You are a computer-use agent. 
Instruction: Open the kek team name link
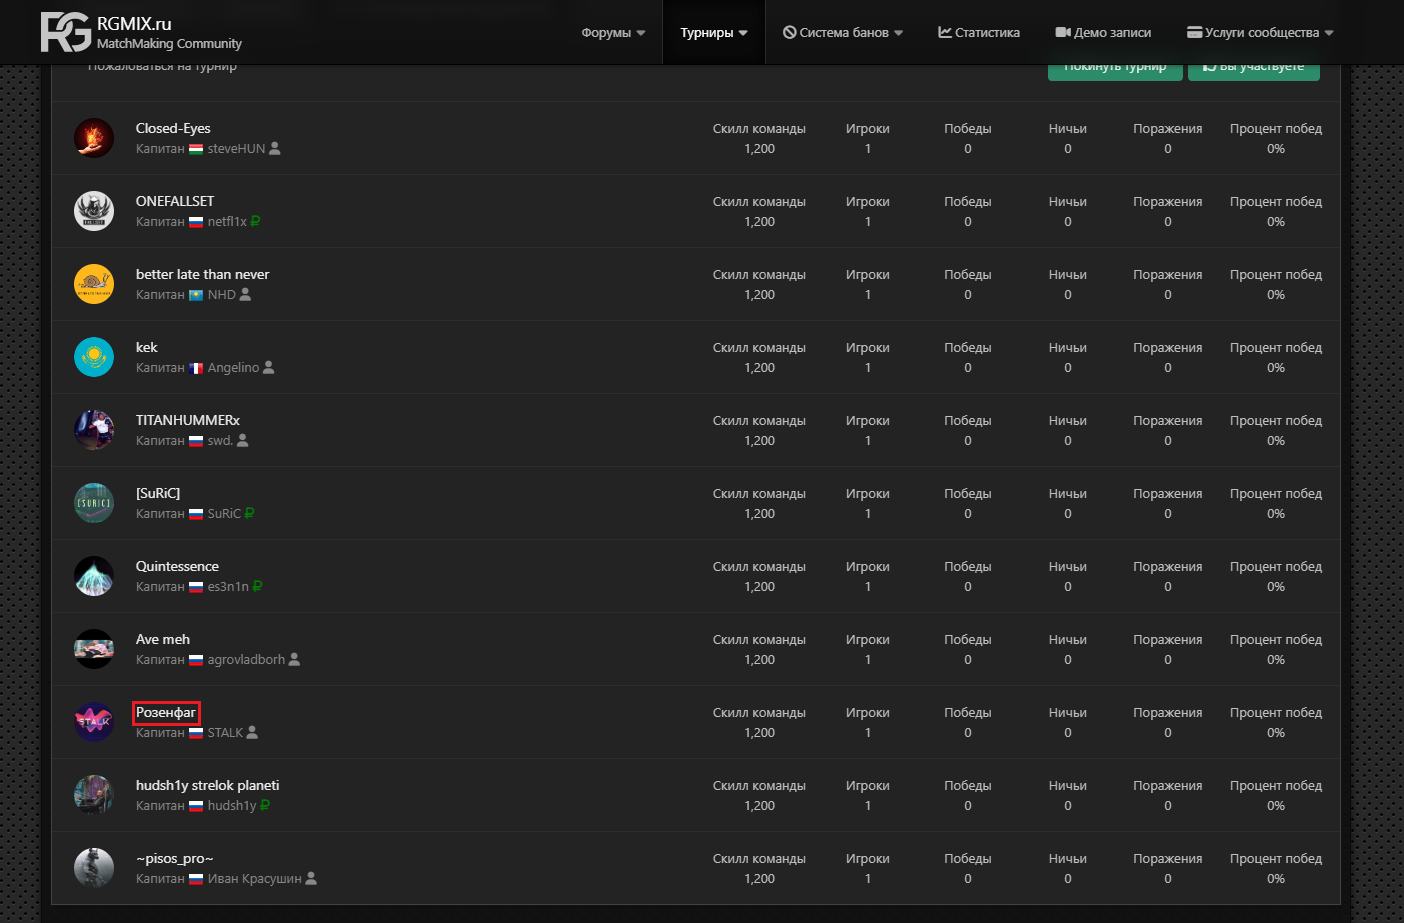(x=147, y=347)
